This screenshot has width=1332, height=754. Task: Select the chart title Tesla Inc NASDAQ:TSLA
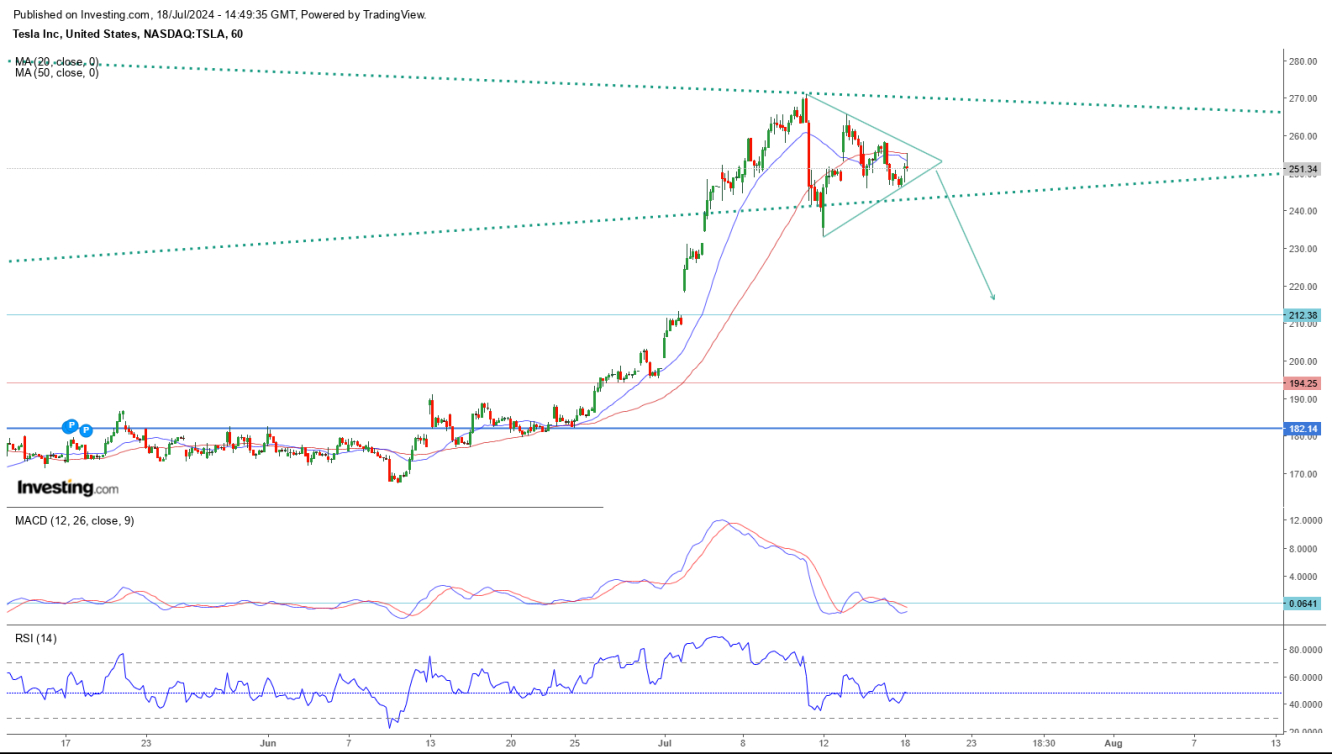pyautogui.click(x=128, y=33)
